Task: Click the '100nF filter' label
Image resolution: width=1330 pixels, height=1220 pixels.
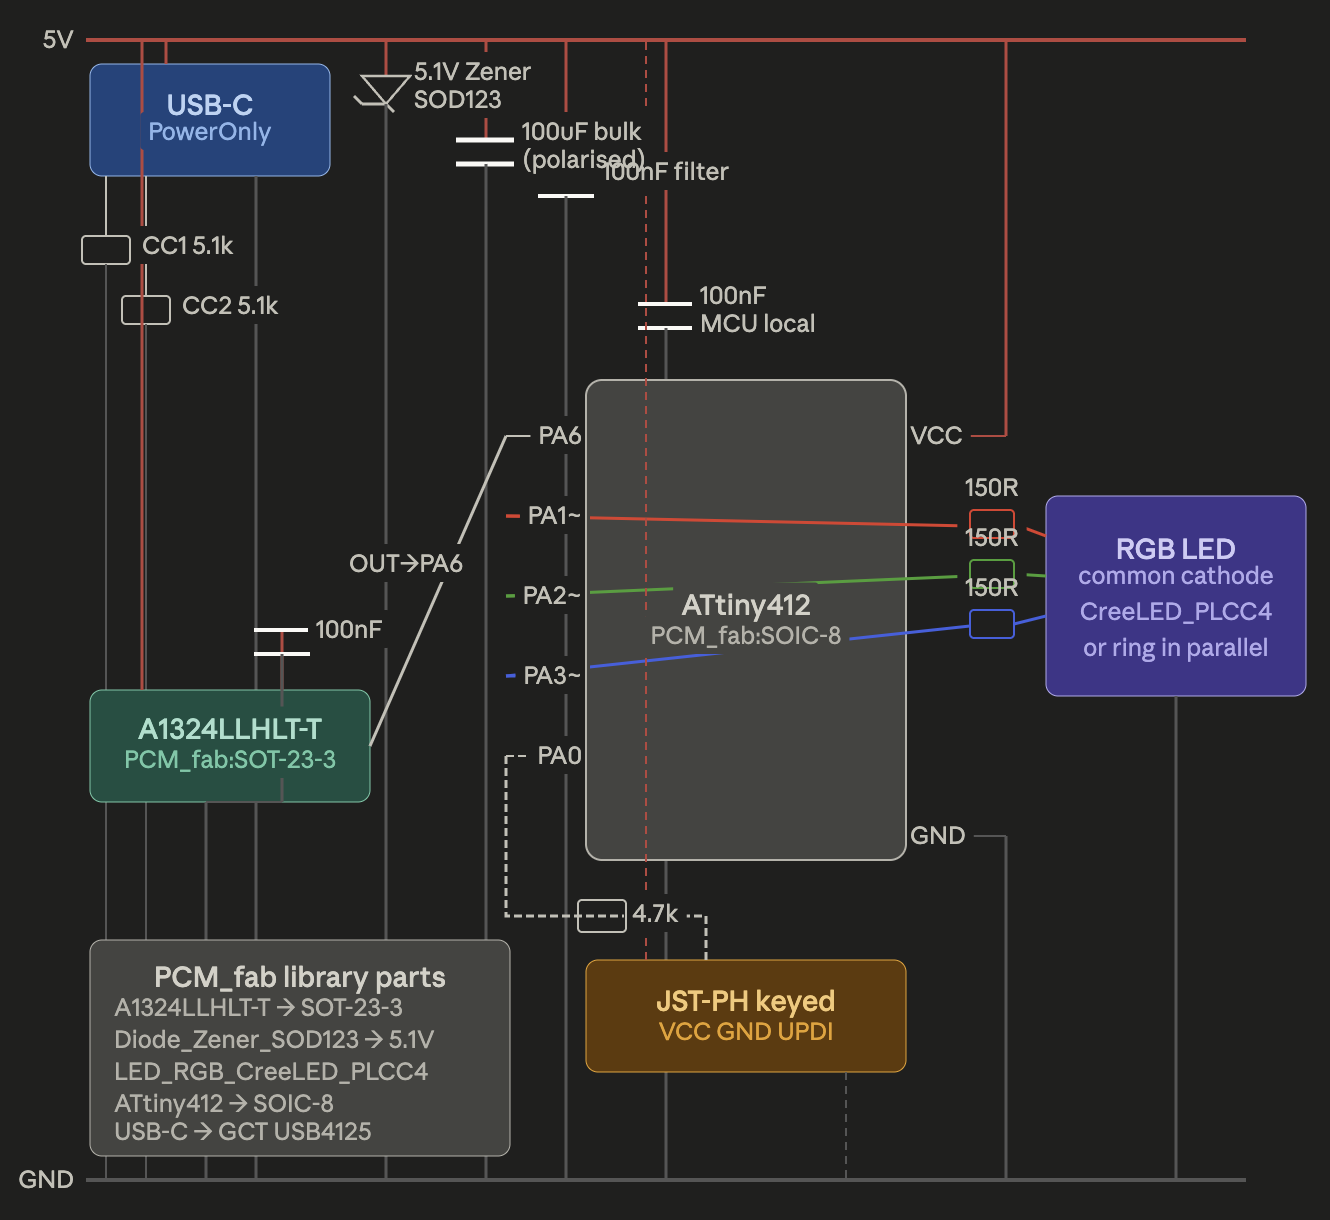Action: [x=665, y=172]
